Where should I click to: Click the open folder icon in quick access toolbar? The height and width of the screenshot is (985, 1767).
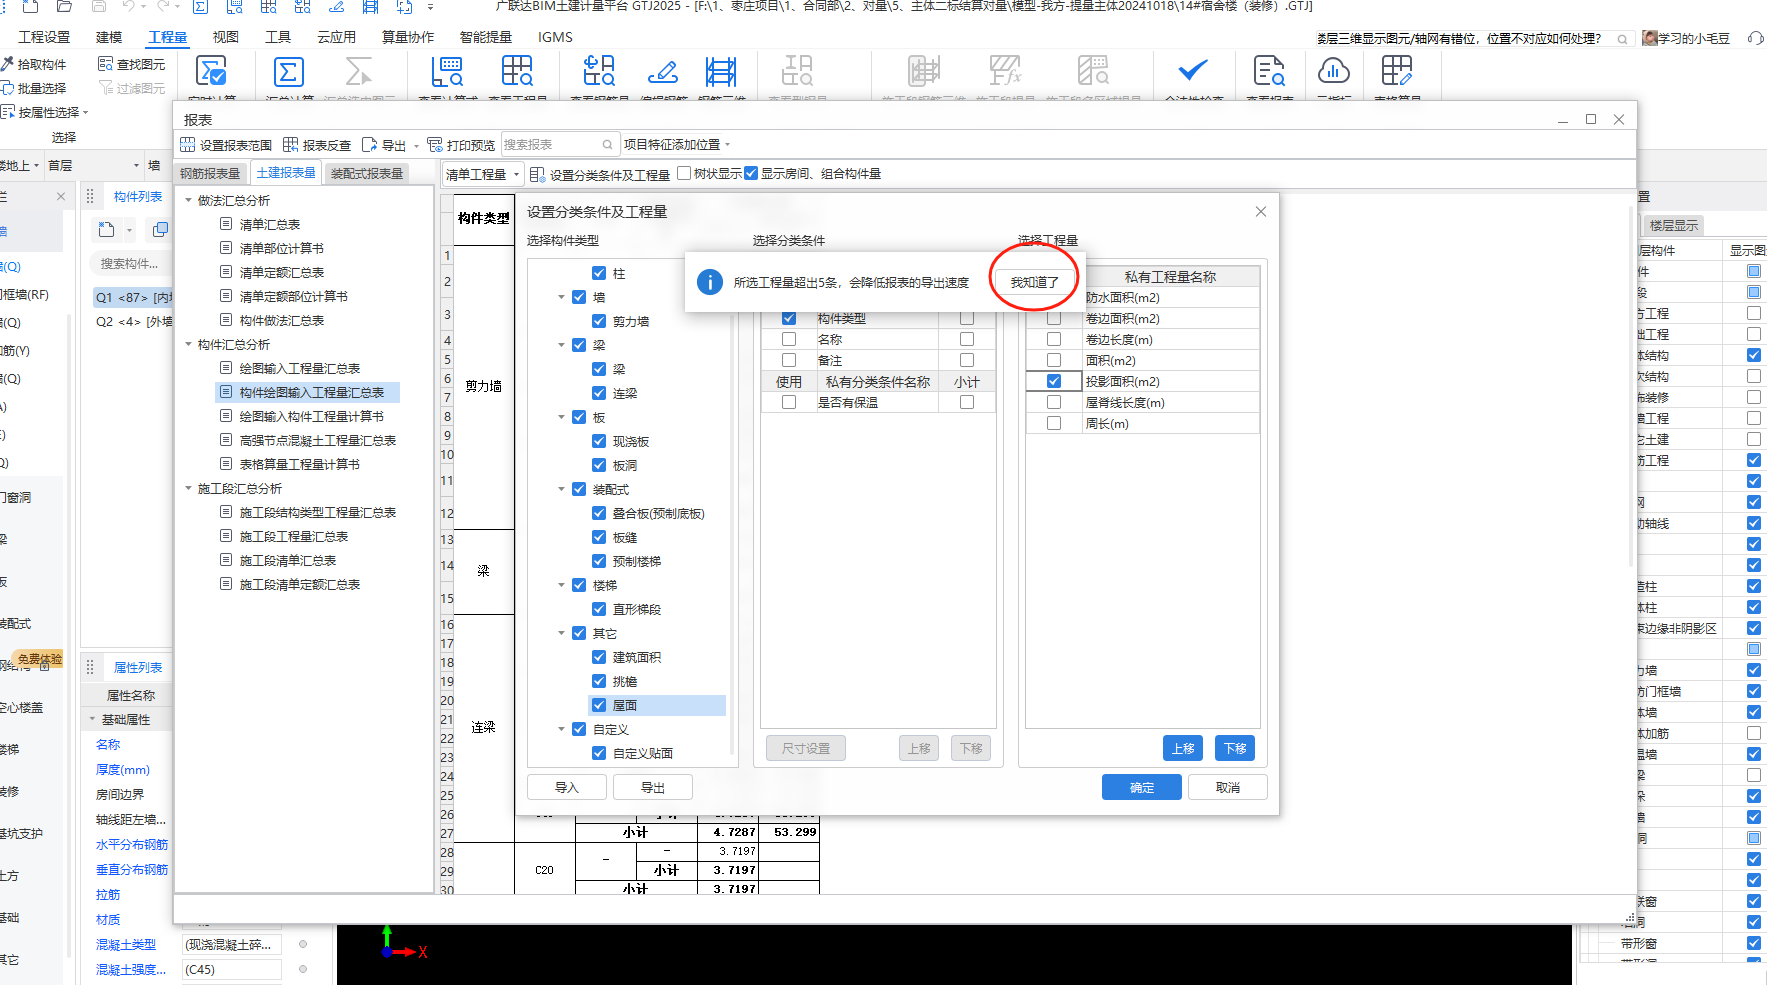[64, 6]
